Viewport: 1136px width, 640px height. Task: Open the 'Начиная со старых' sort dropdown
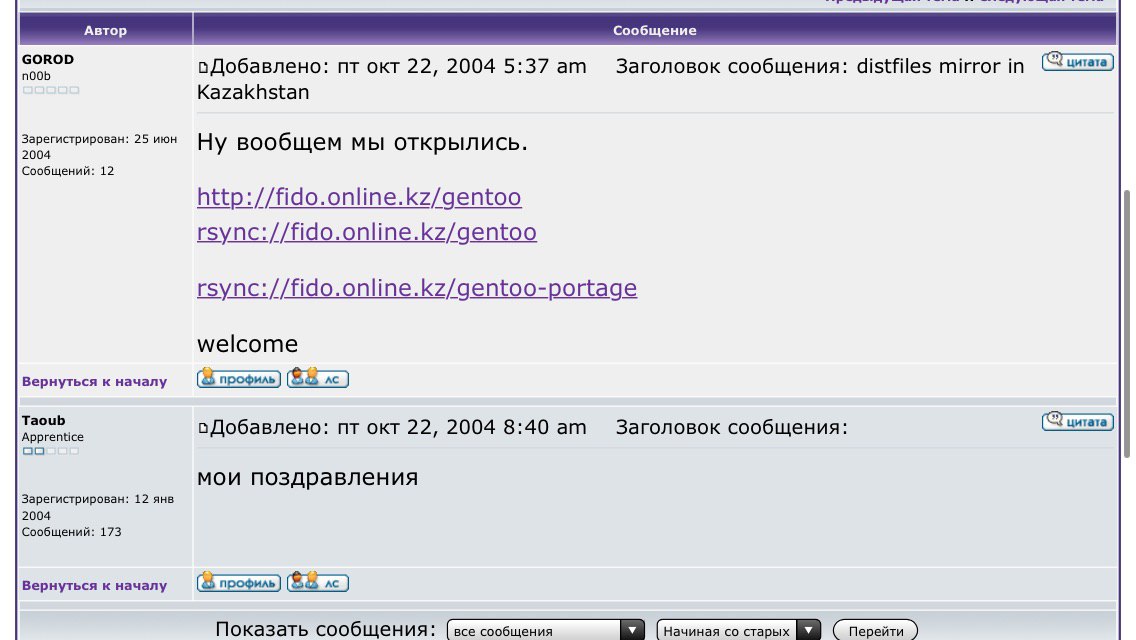pyautogui.click(x=738, y=631)
